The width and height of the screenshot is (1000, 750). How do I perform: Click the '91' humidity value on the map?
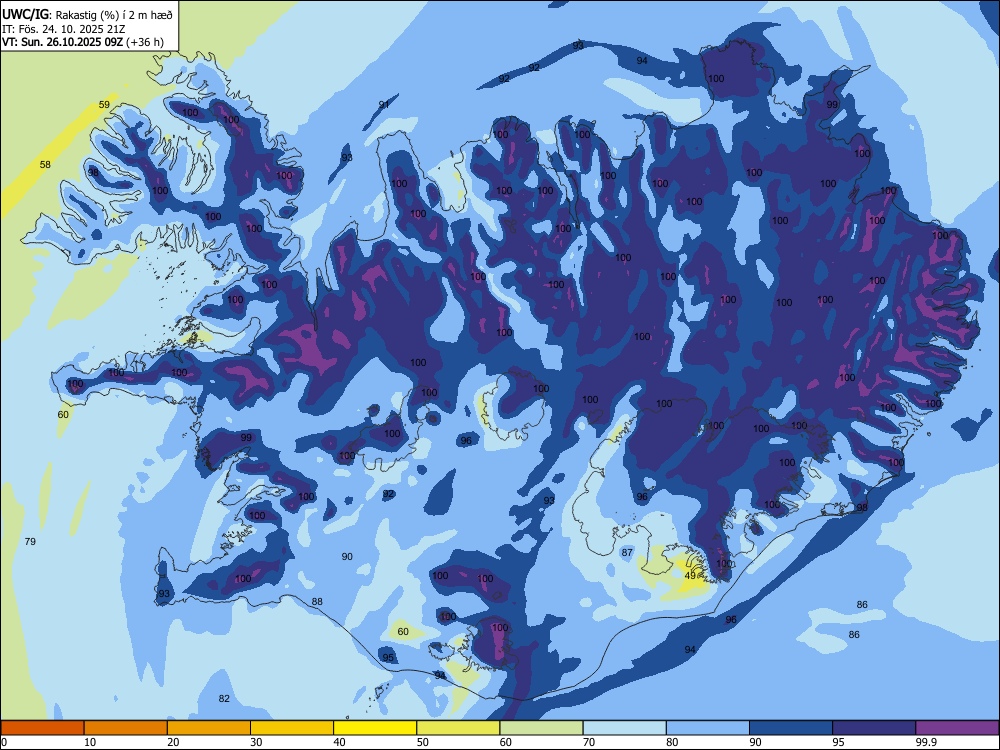click(384, 105)
